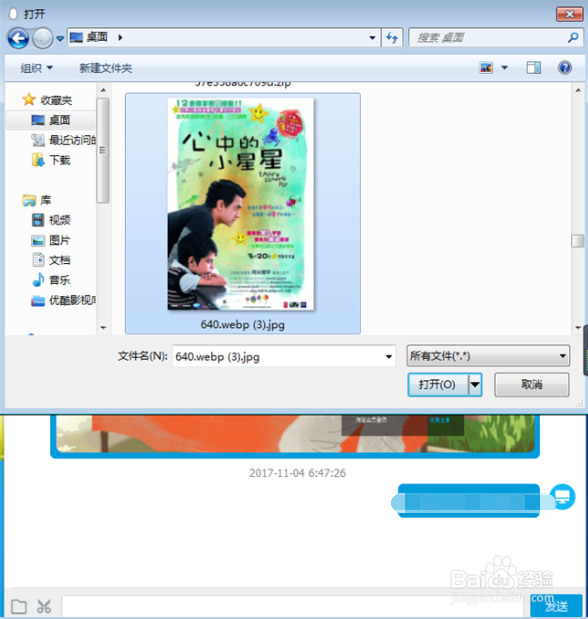
Task: Click the 发送 button in chat window
Action: pos(556,606)
